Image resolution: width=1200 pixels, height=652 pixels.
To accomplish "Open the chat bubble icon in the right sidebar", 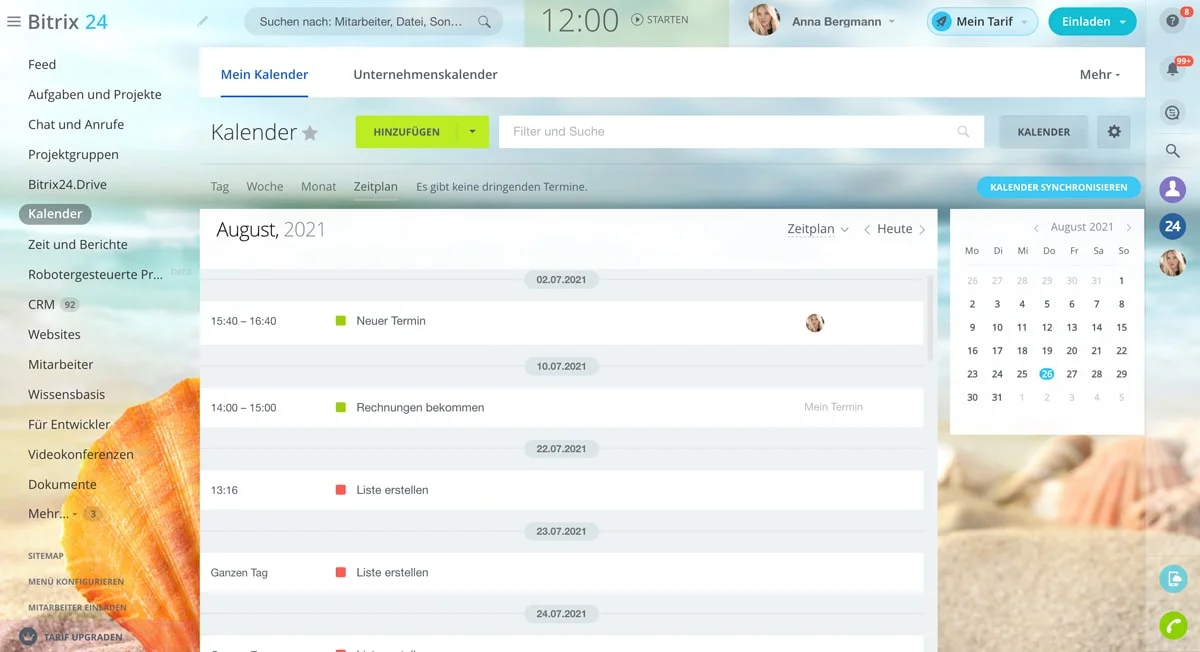I will coord(1173,113).
